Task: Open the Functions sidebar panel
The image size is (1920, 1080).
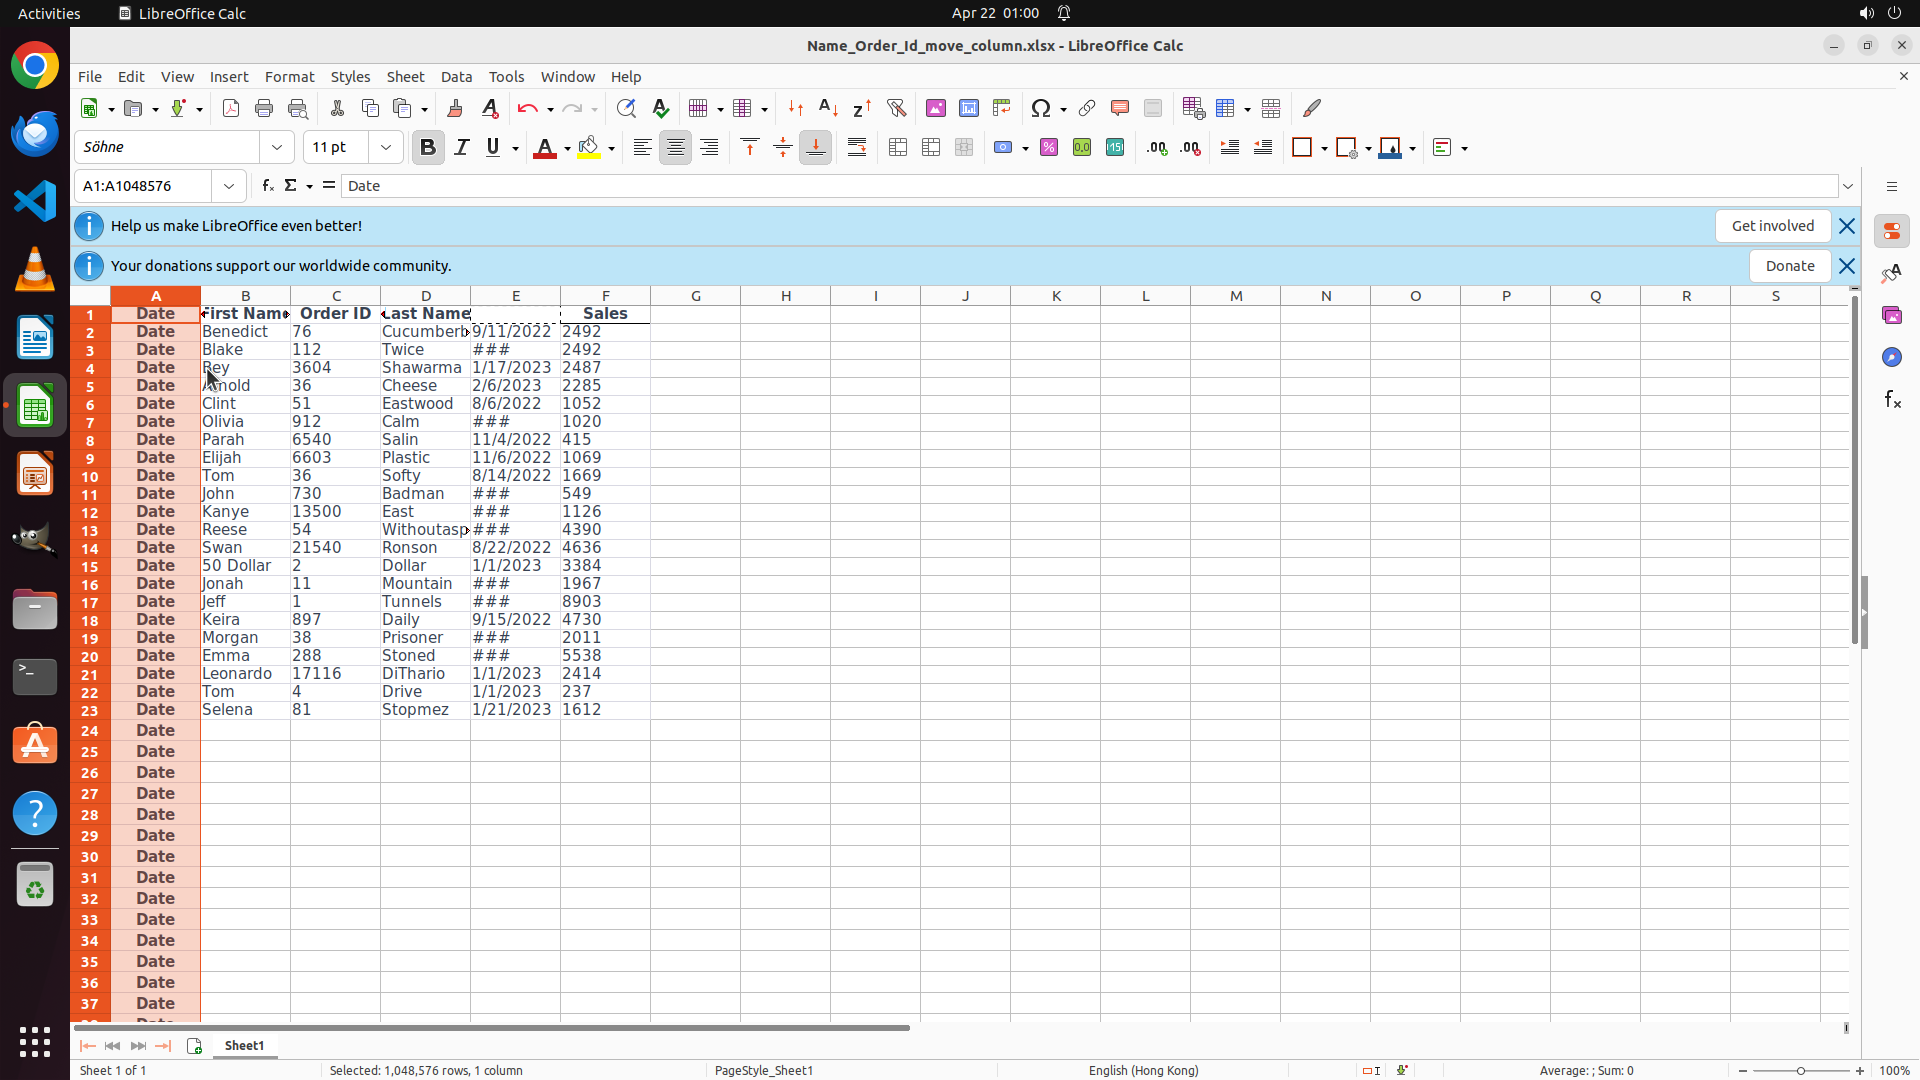Action: click(1892, 399)
